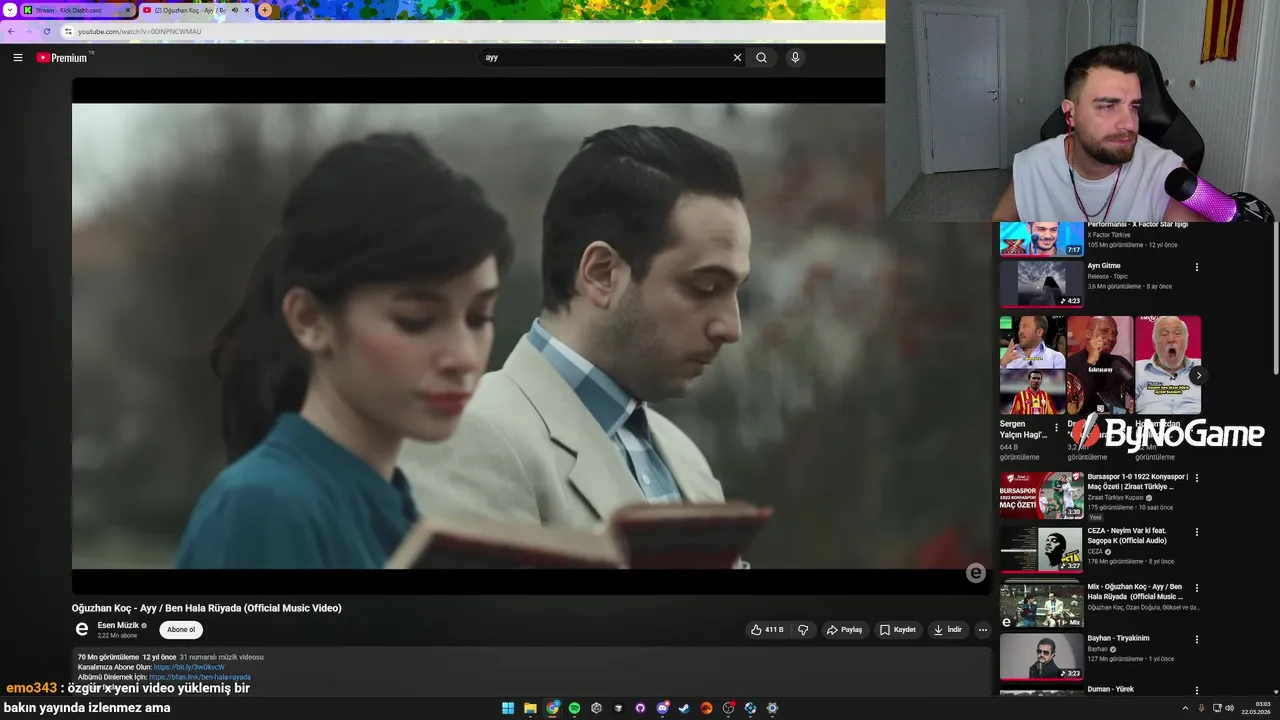The image size is (1280, 720).
Task: Open the X Factor Star Işığı video thumbnail
Action: pos(1042,239)
